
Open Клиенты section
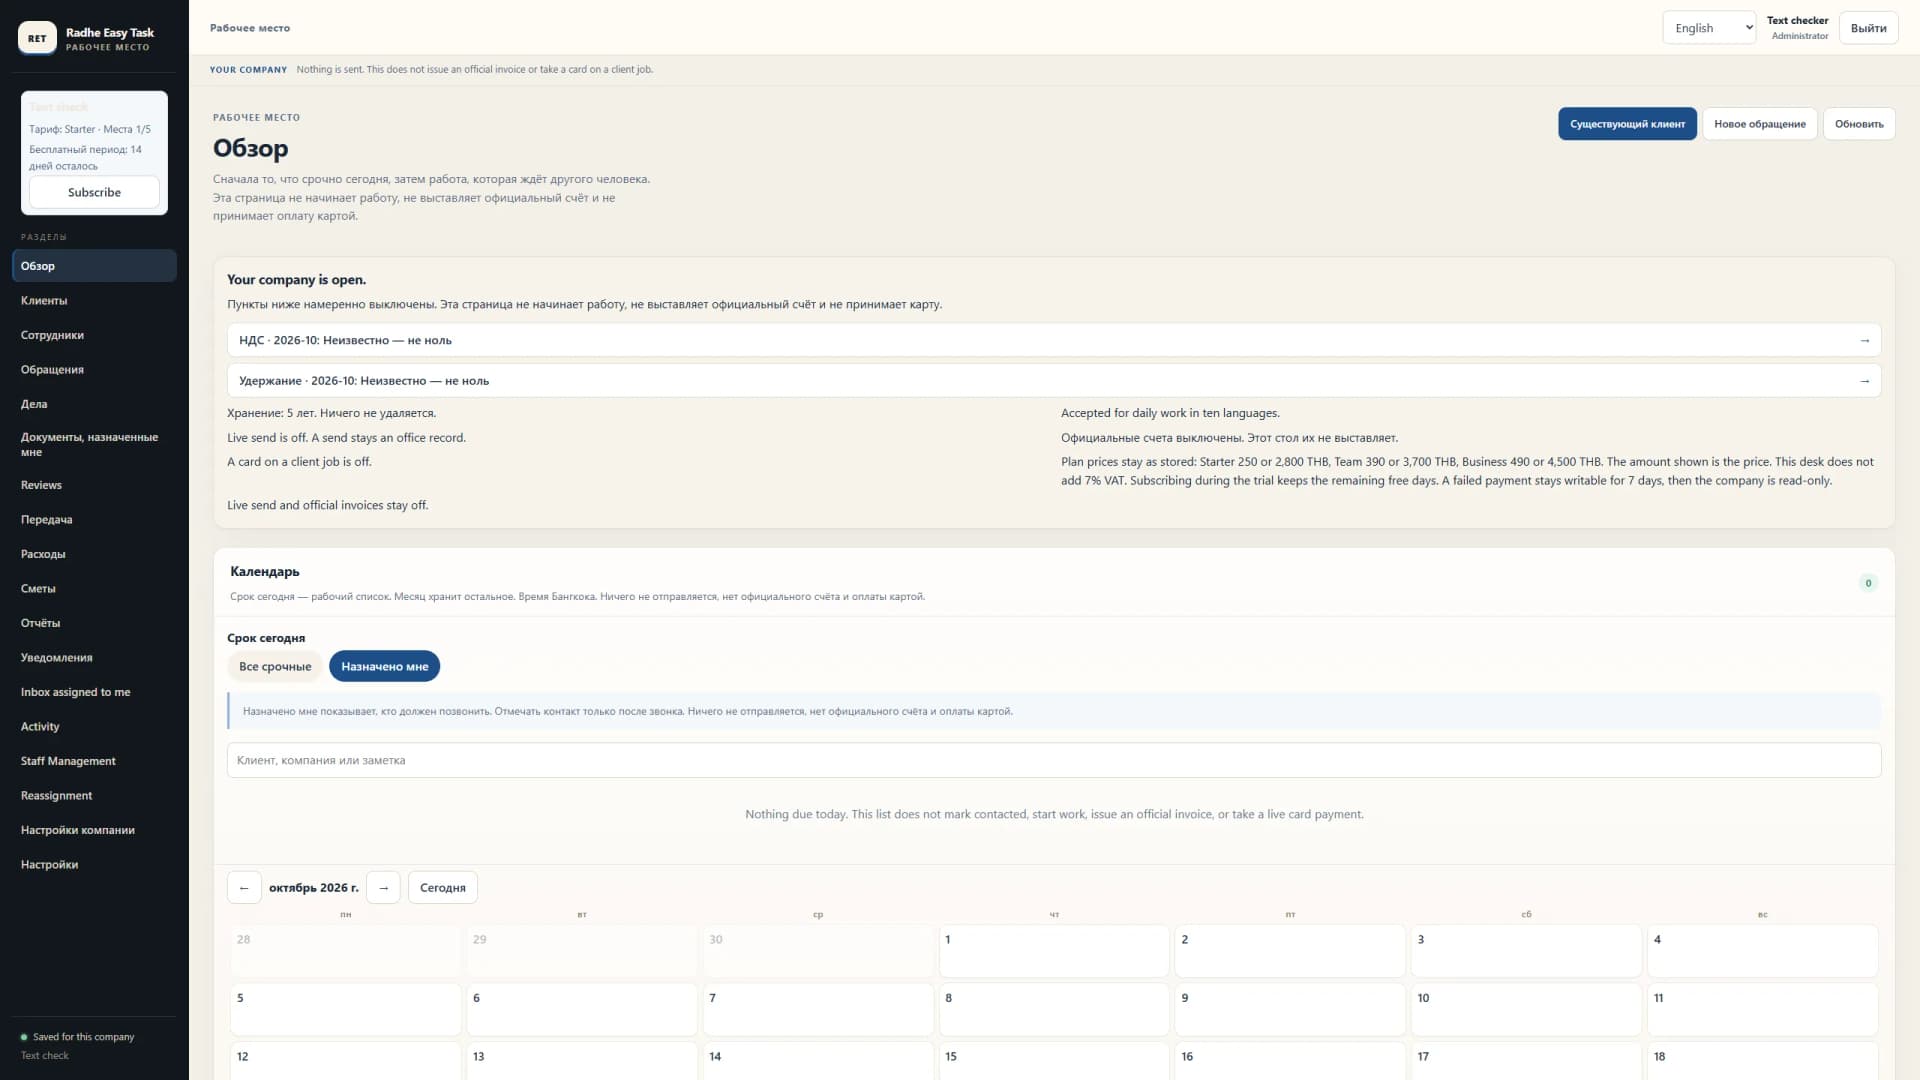pyautogui.click(x=94, y=301)
